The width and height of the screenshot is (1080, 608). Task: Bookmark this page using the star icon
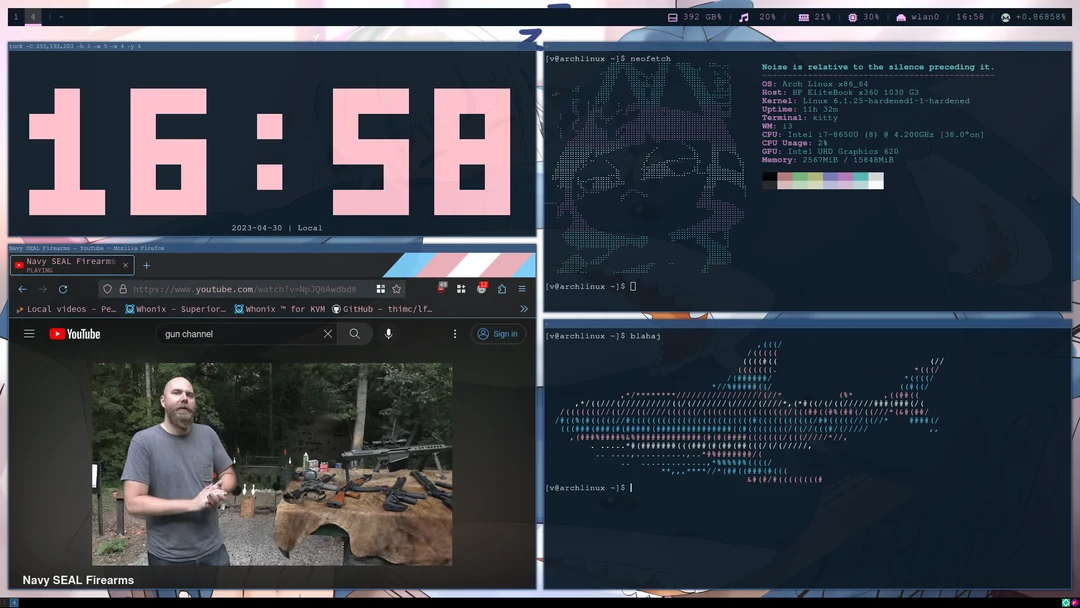(396, 289)
